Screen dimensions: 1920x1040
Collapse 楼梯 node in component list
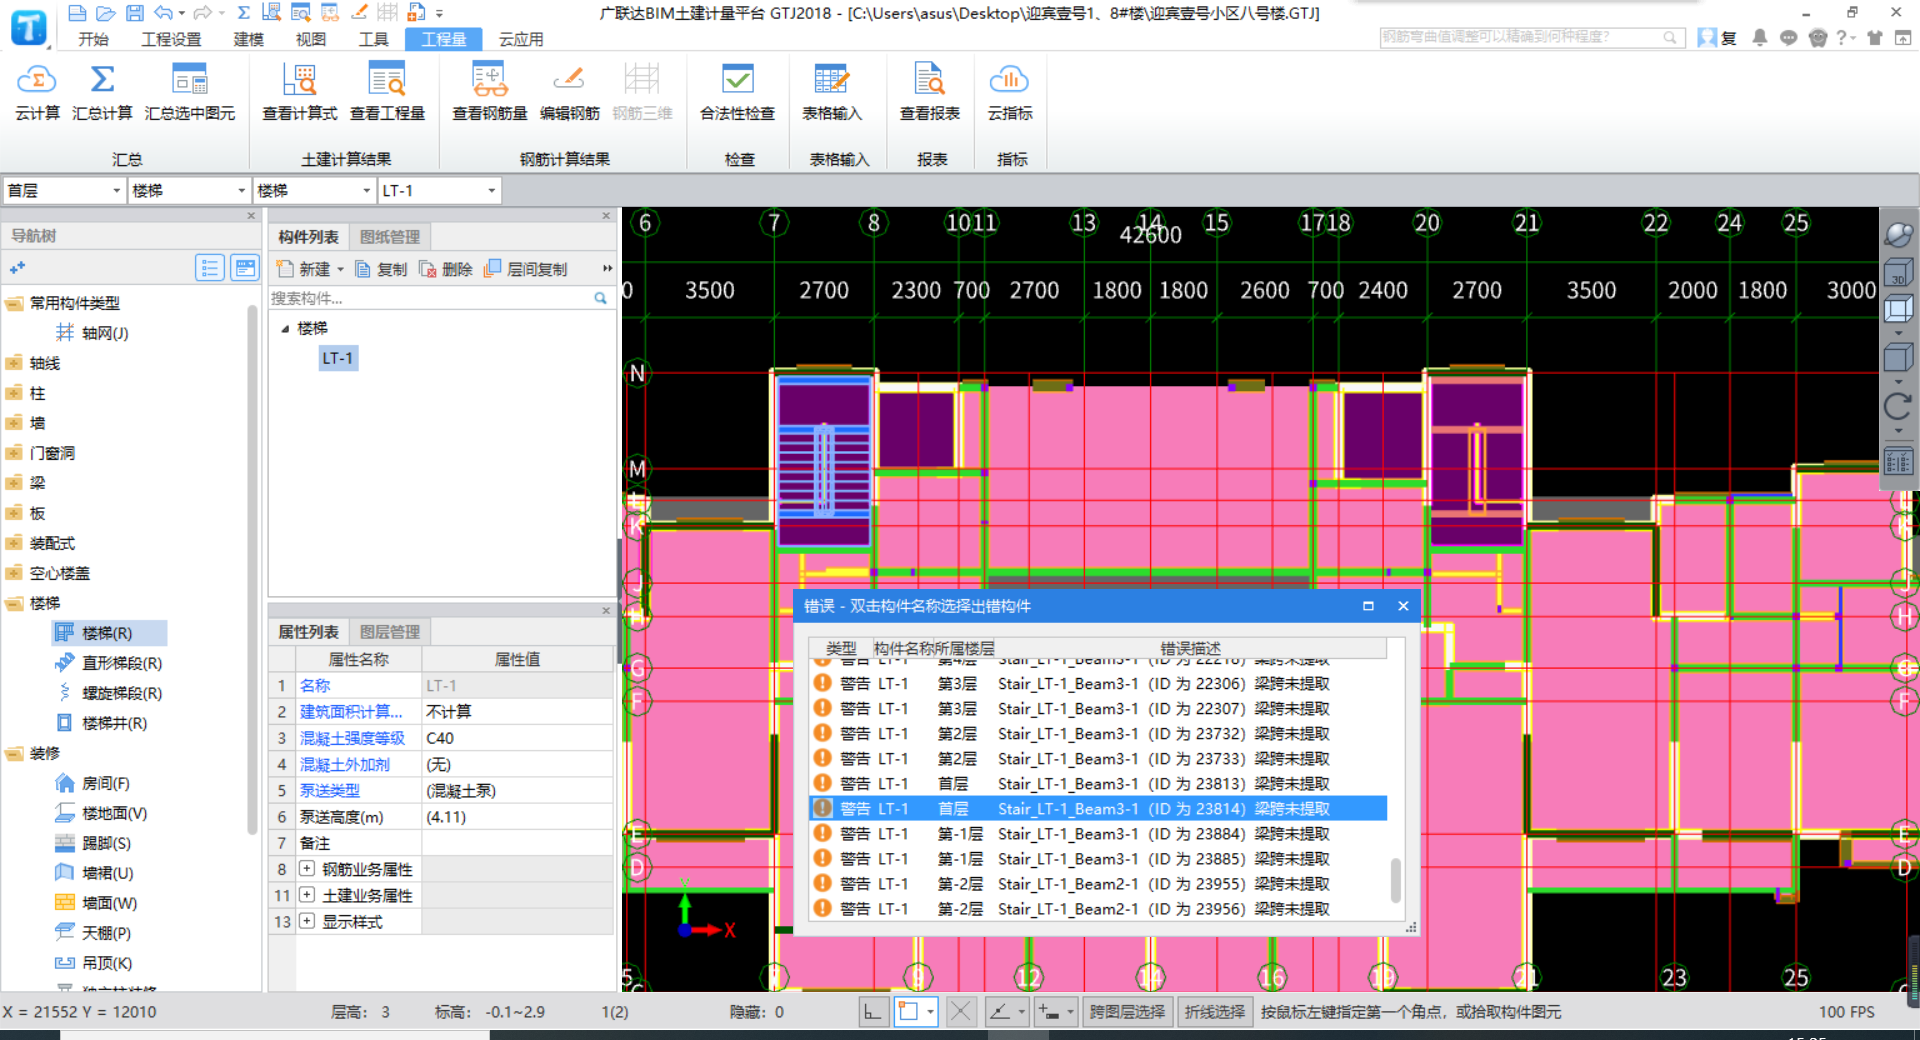click(x=285, y=328)
